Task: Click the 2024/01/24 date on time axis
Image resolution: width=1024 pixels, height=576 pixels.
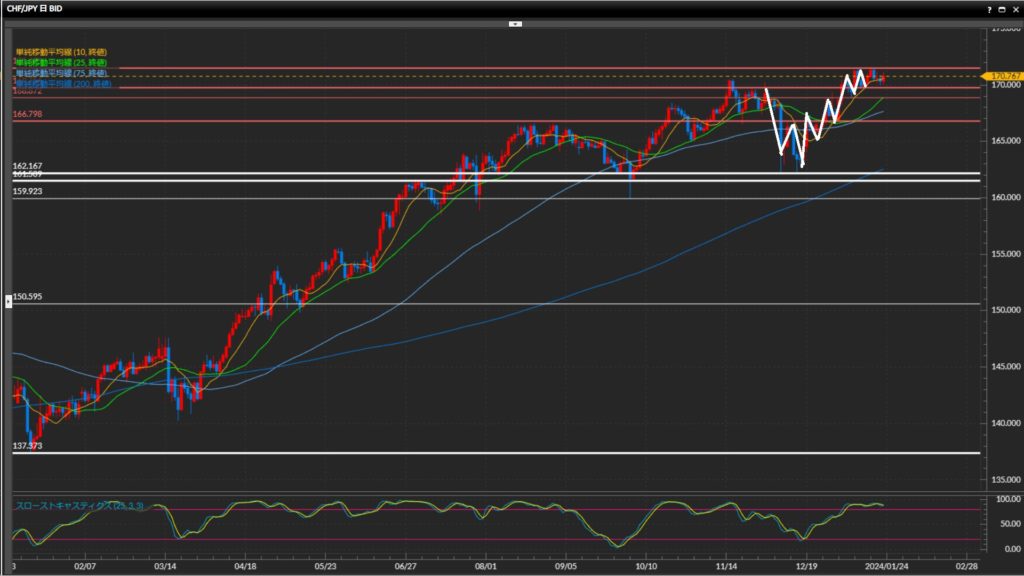Action: tap(887, 566)
